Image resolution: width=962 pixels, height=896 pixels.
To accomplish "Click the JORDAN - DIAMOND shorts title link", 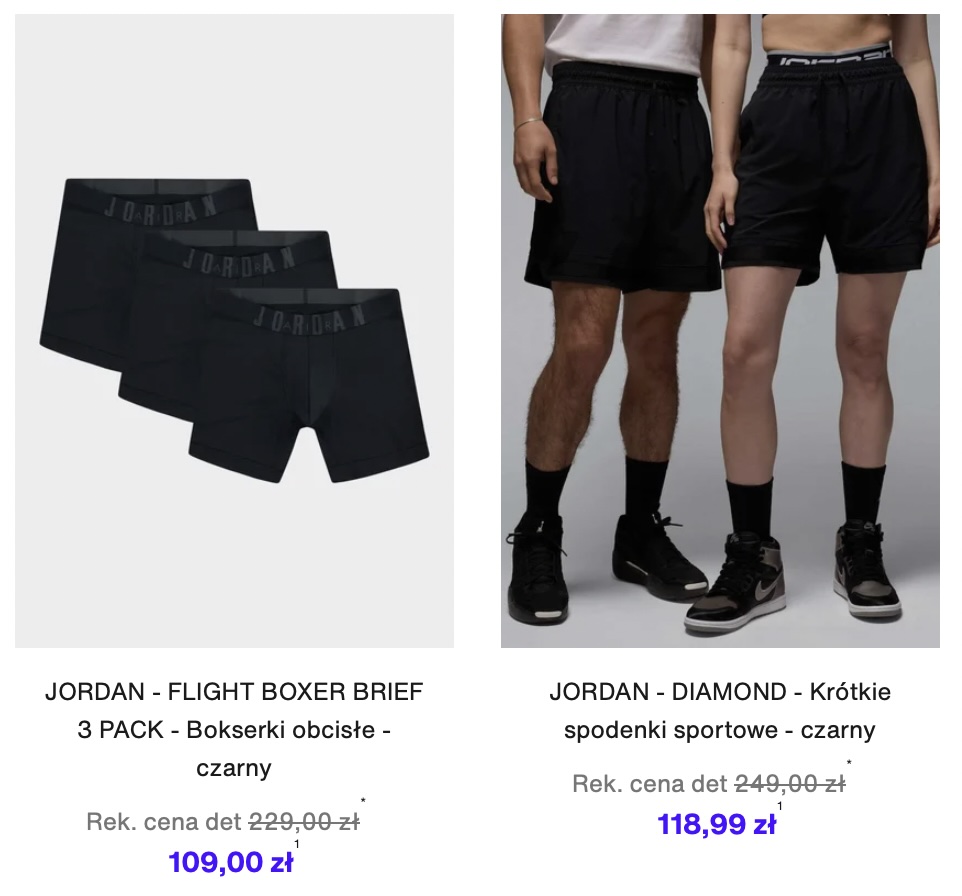I will (x=720, y=711).
